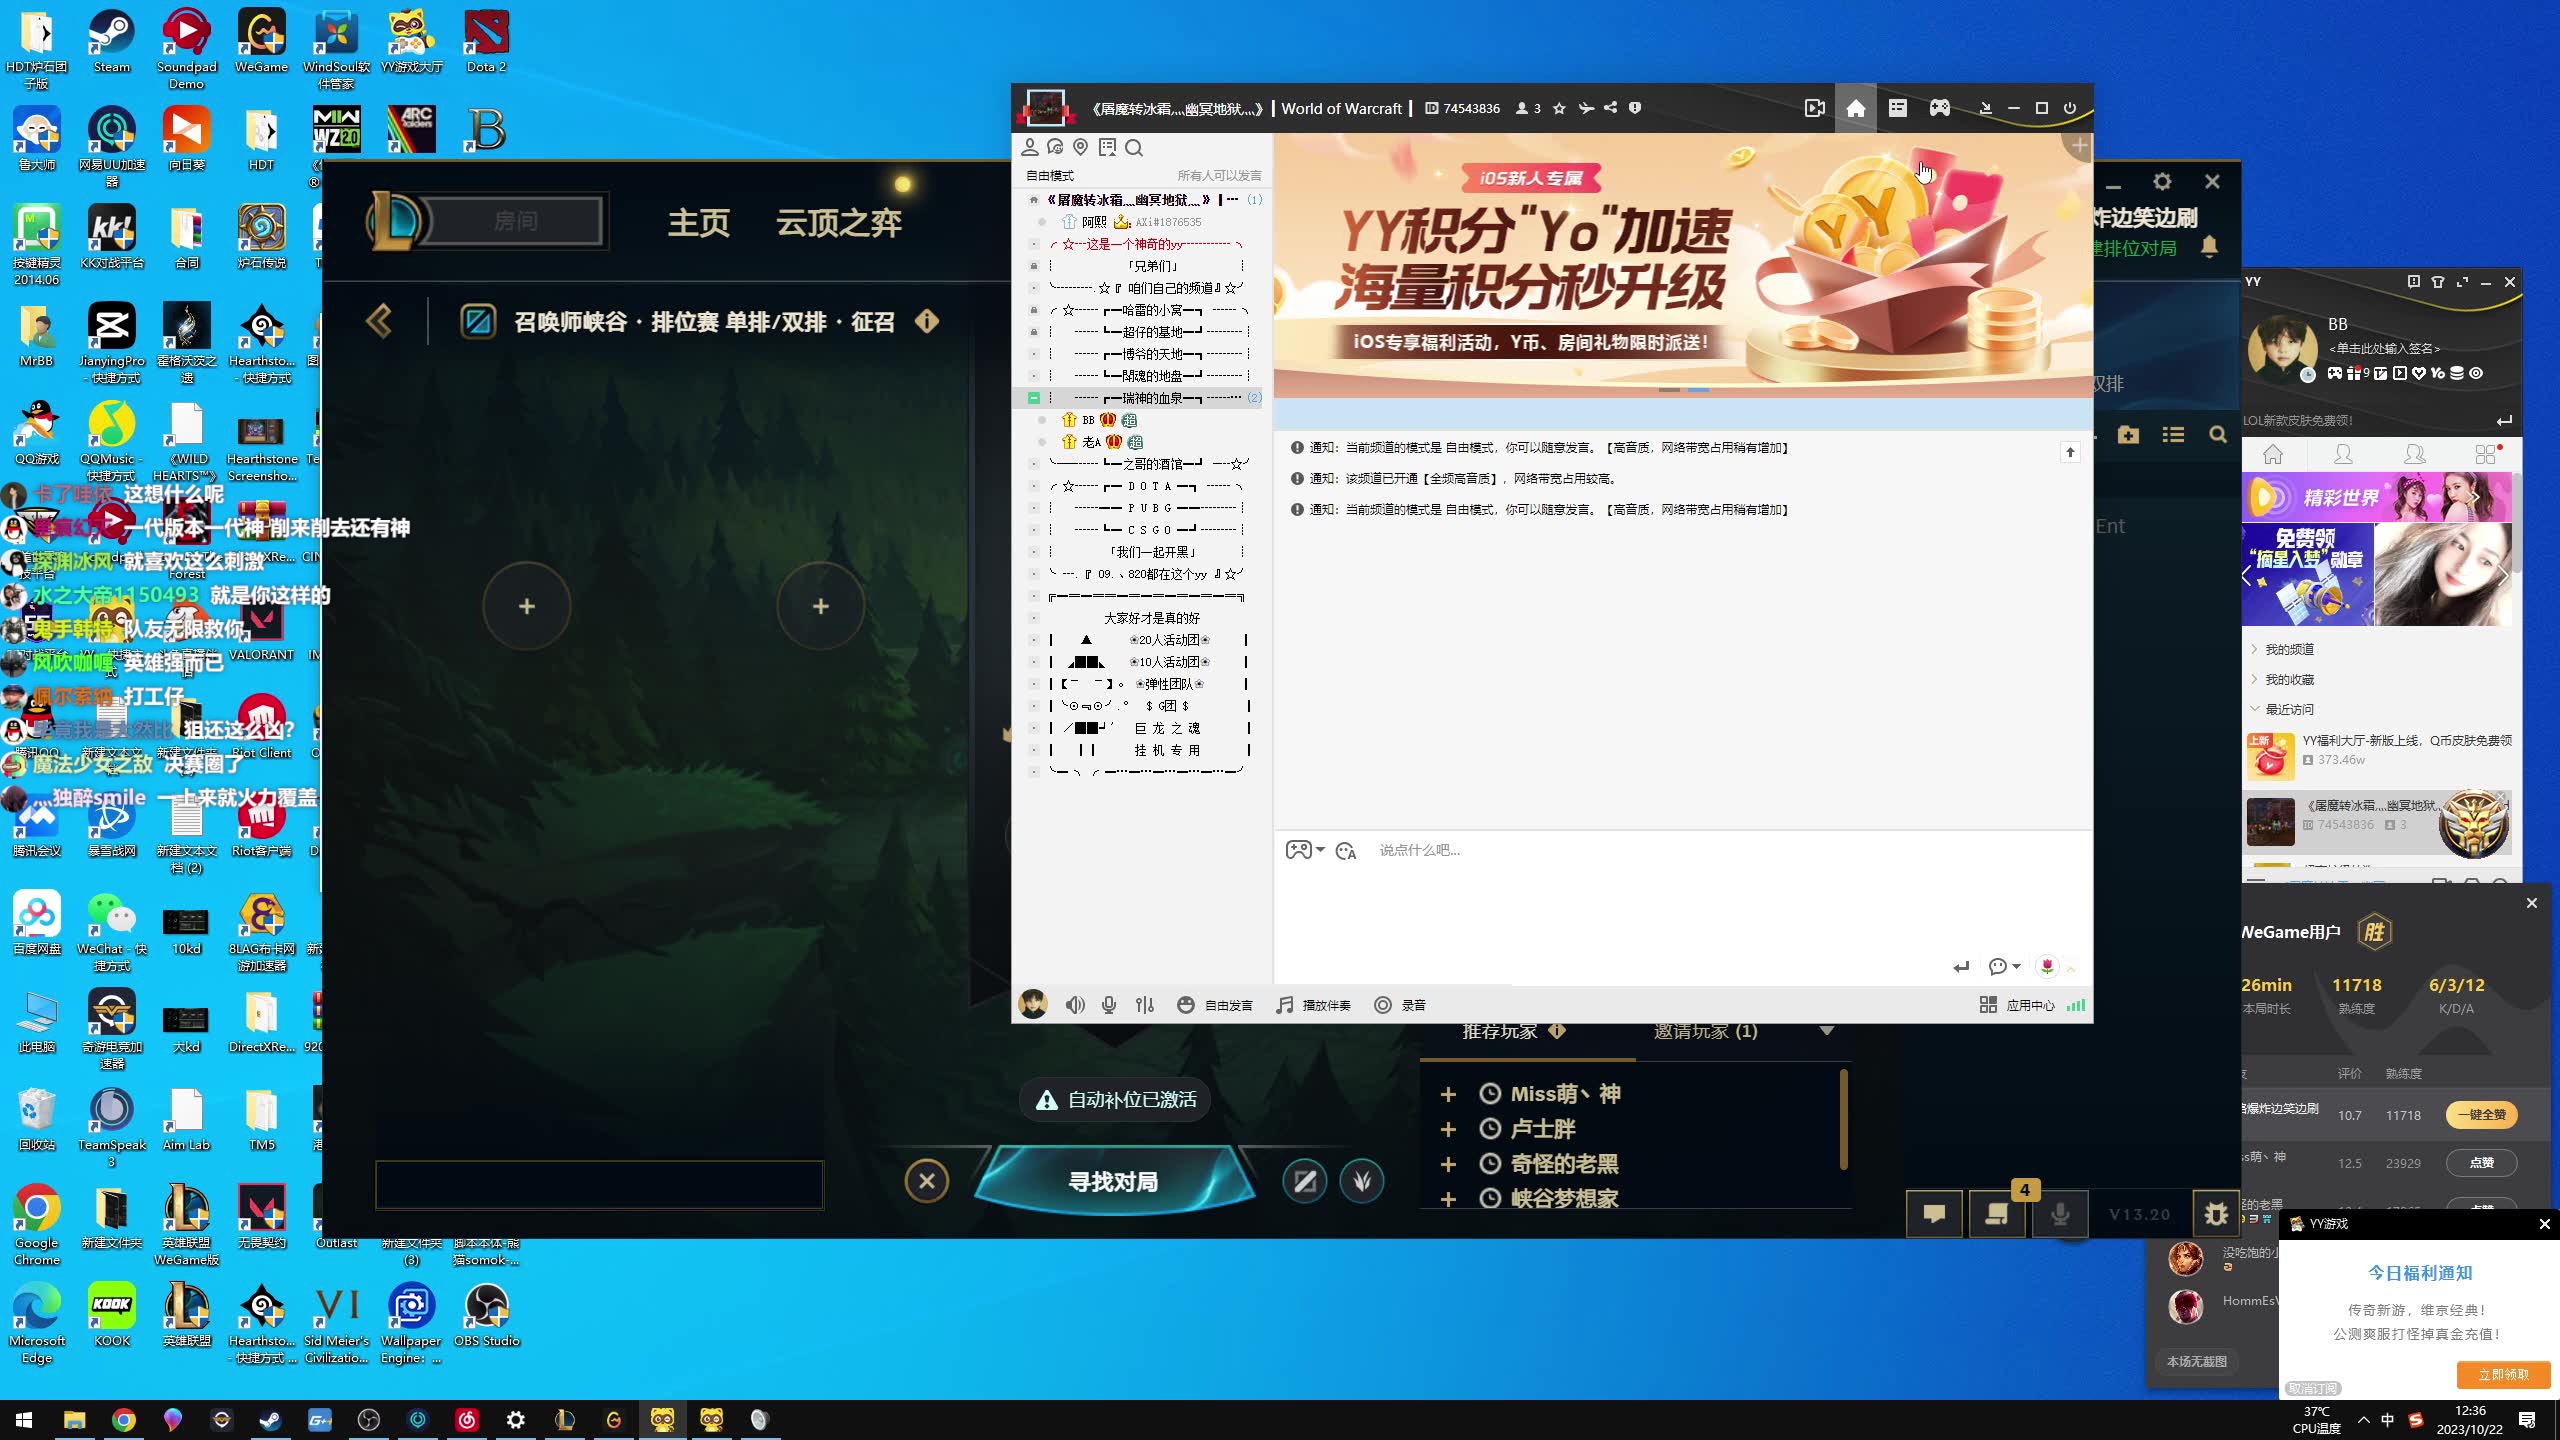Viewport: 2560px width, 1440px height.
Task: Toggle 自由发言 free speech mode
Action: 1215,1005
